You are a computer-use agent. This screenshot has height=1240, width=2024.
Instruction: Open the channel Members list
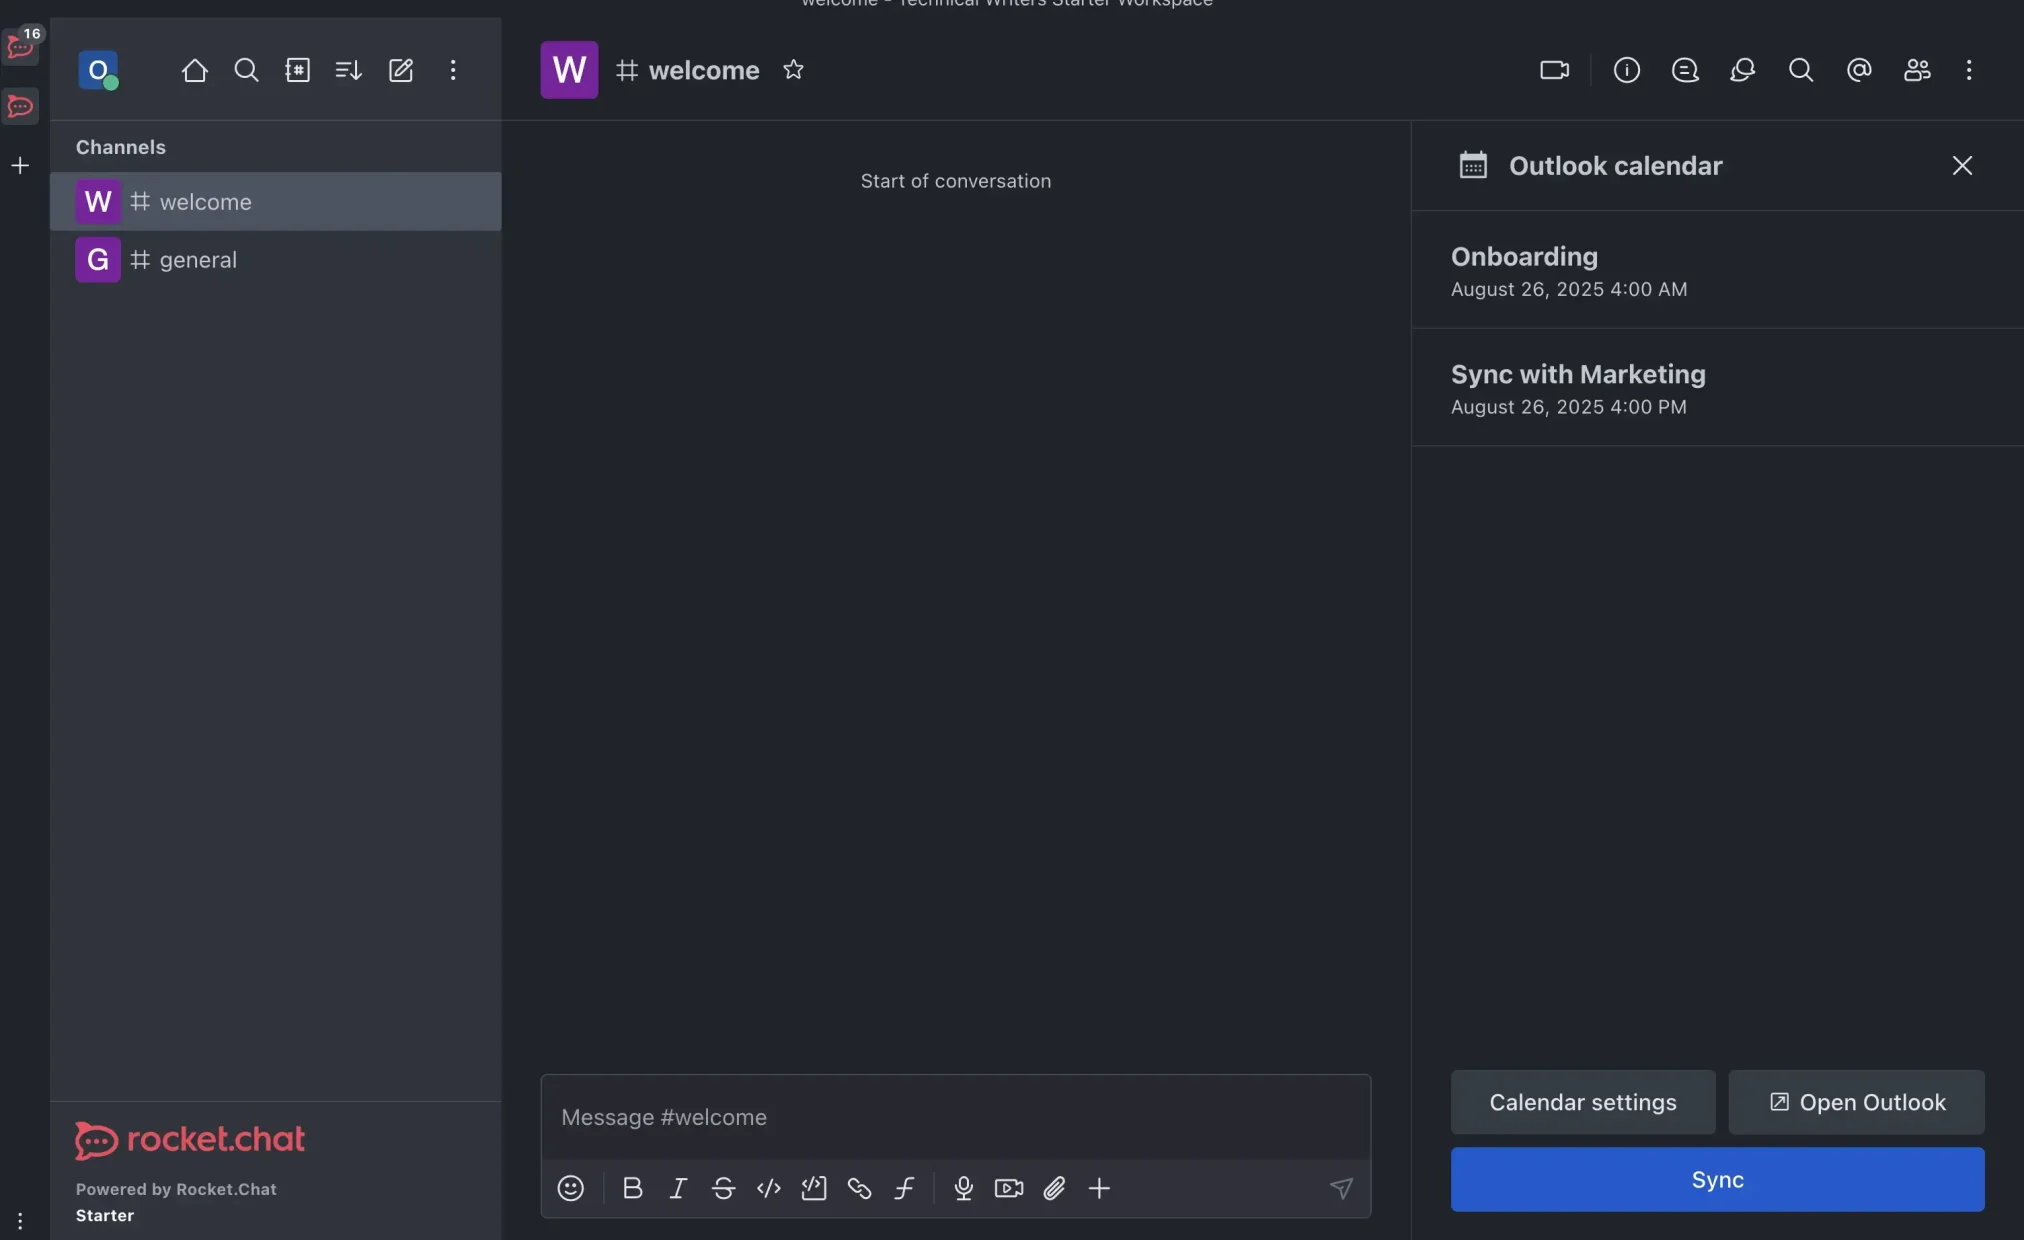tap(1917, 70)
